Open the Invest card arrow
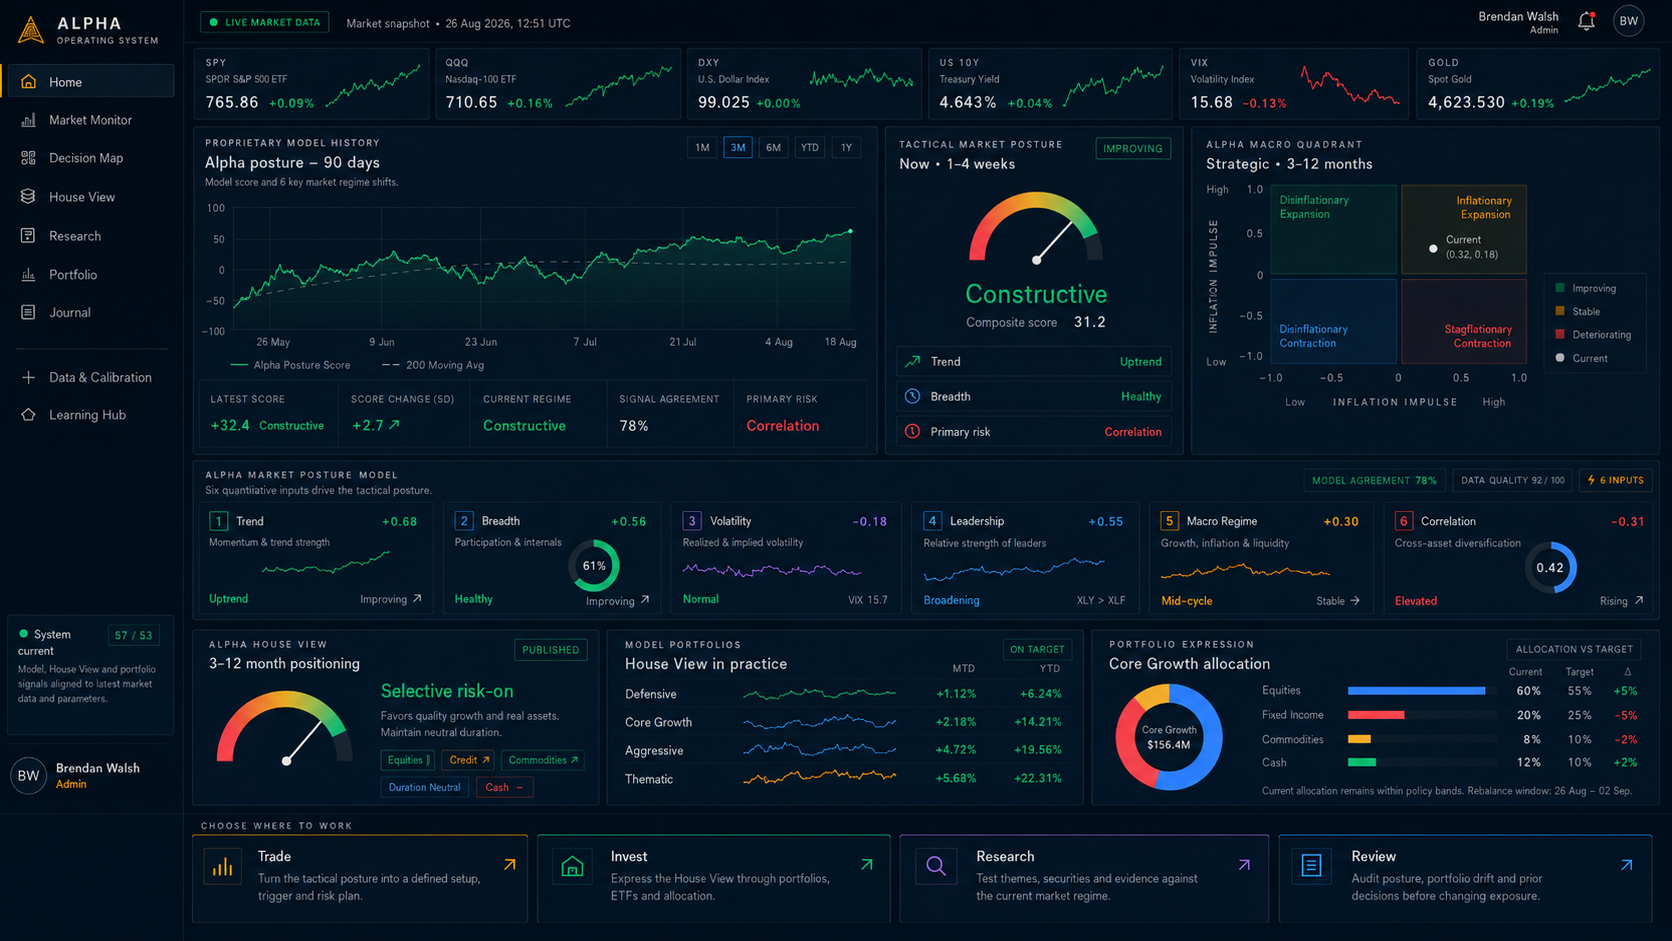This screenshot has width=1672, height=941. click(867, 864)
